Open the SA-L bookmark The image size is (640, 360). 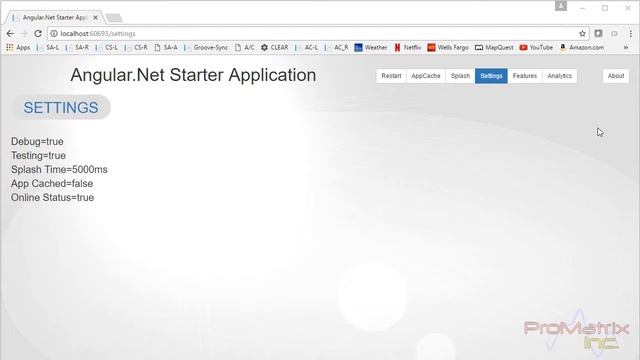coord(48,47)
